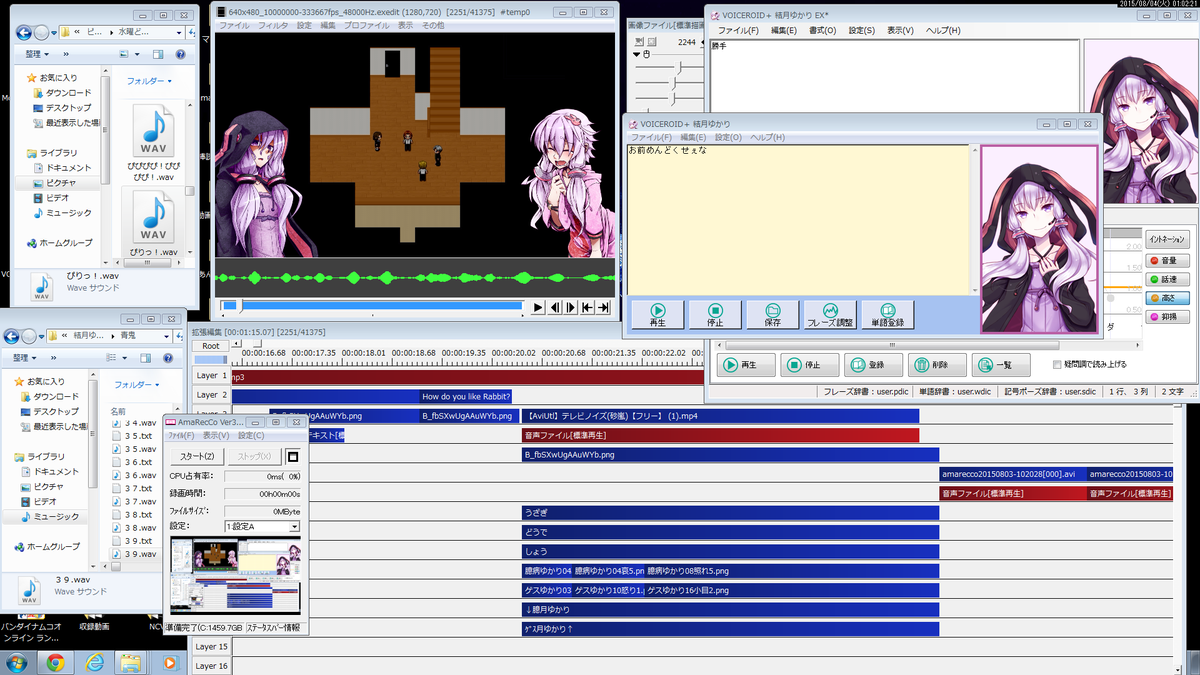Select the 話速 speed parameter button
The image size is (1200, 675).
(1168, 279)
